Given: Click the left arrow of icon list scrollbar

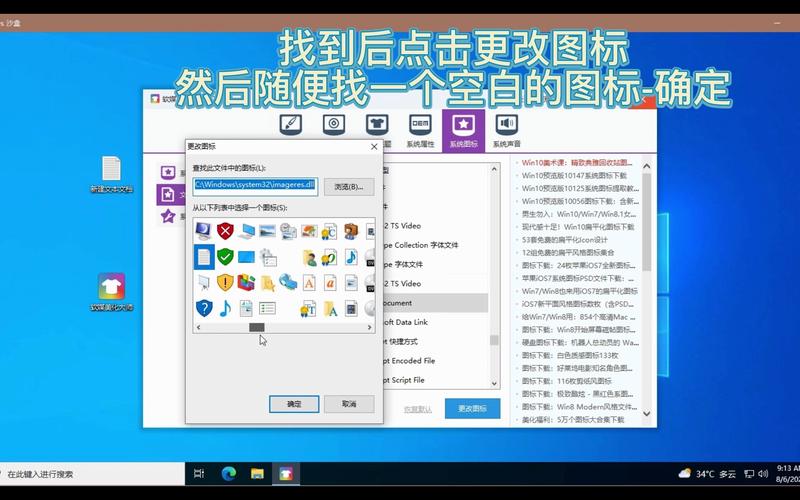Looking at the screenshot, I should 198,328.
